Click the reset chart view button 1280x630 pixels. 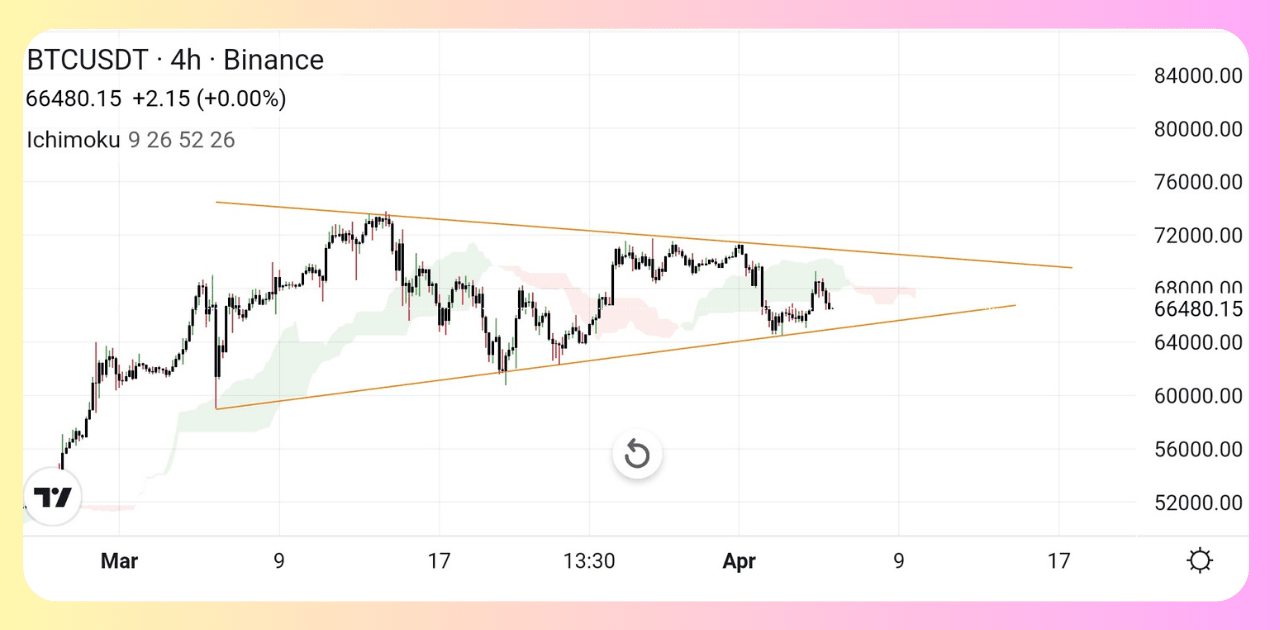[637, 455]
